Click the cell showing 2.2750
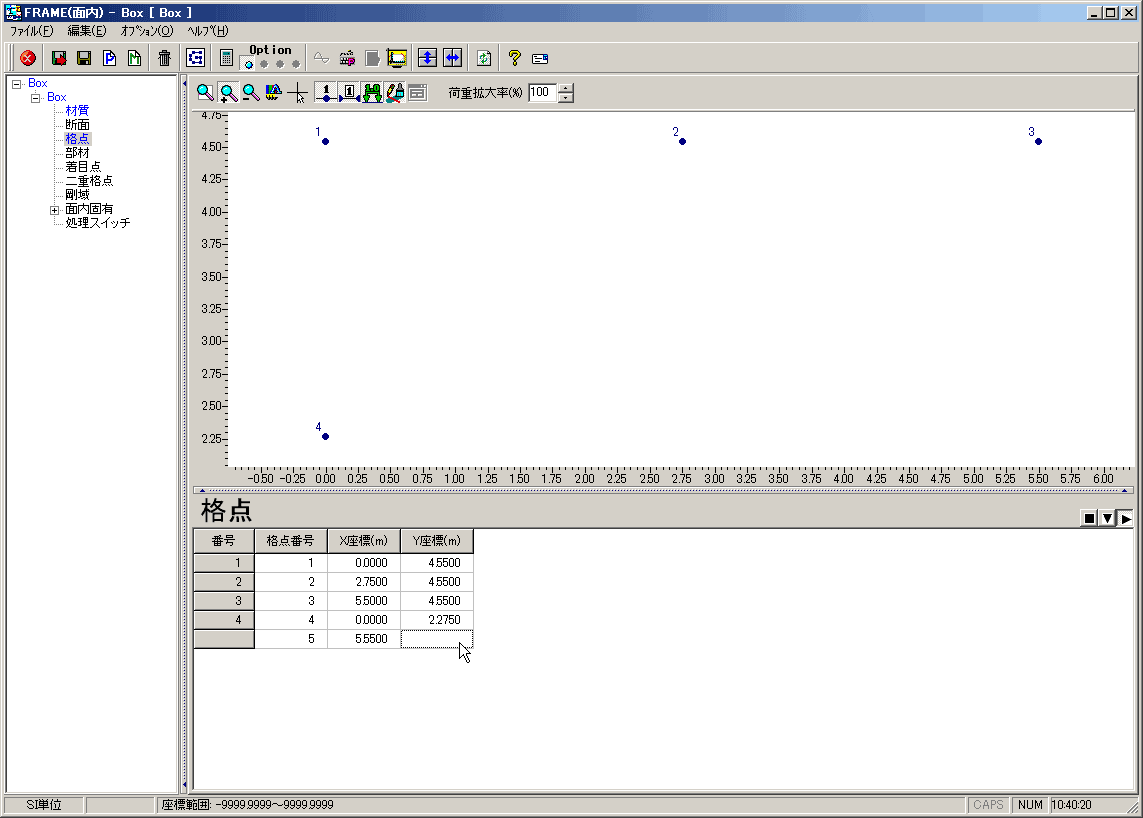 click(x=437, y=620)
